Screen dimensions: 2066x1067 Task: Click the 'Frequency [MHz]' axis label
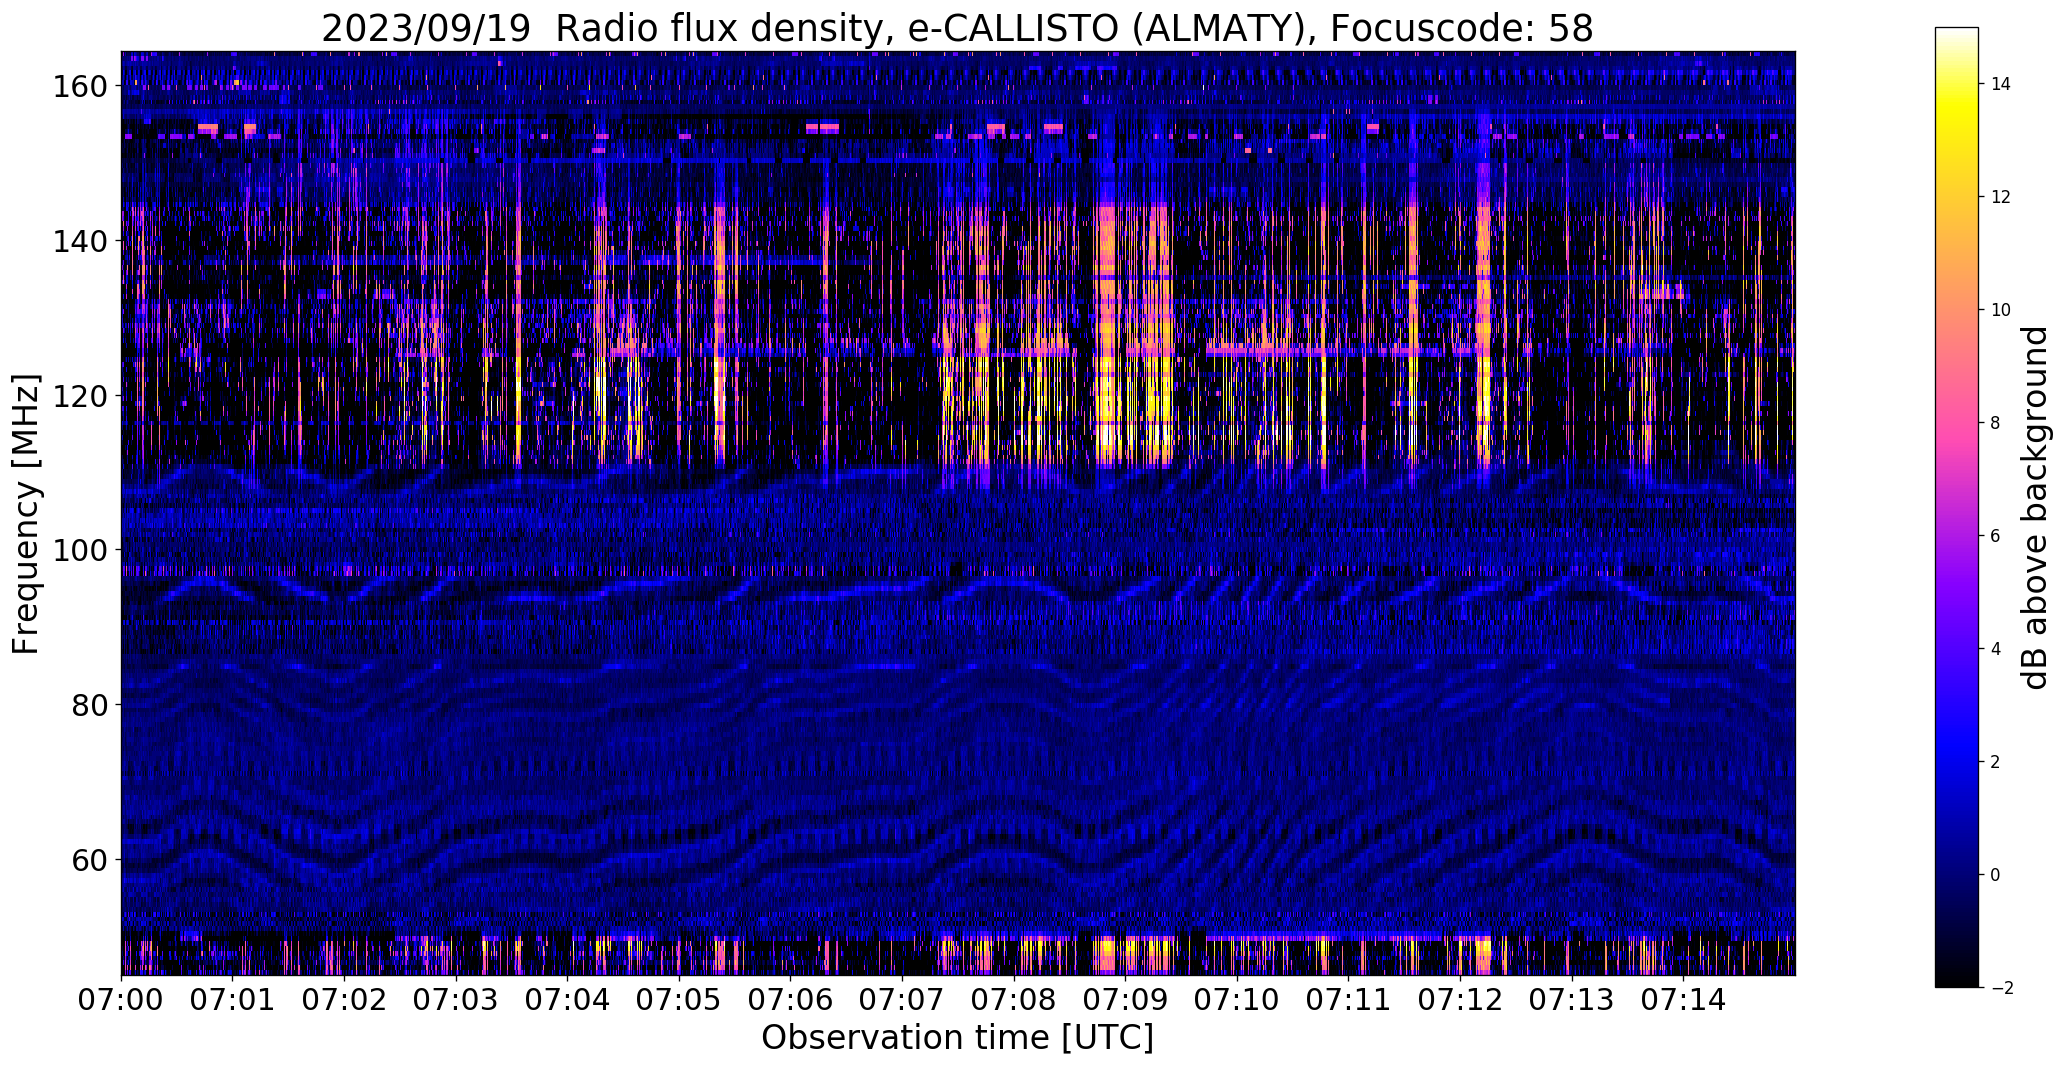tap(26, 514)
